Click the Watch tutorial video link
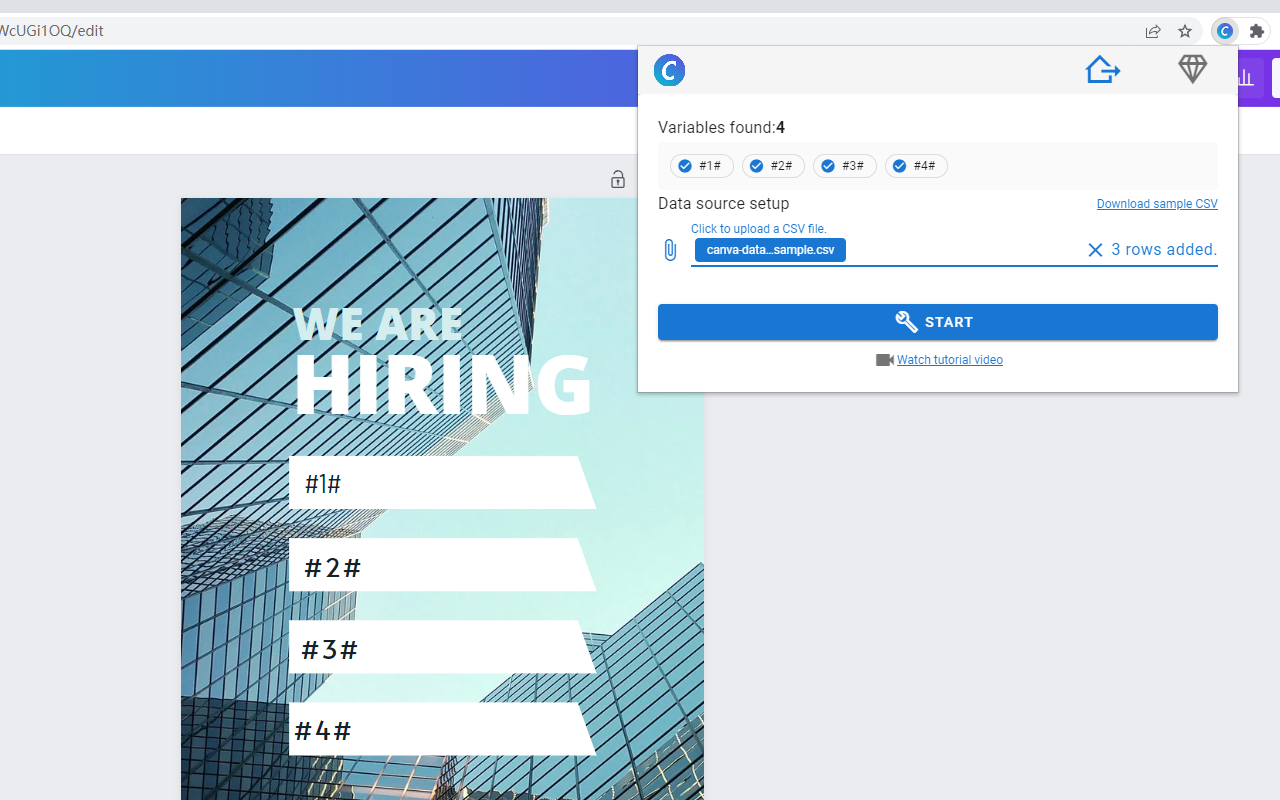This screenshot has height=800, width=1280. (949, 359)
